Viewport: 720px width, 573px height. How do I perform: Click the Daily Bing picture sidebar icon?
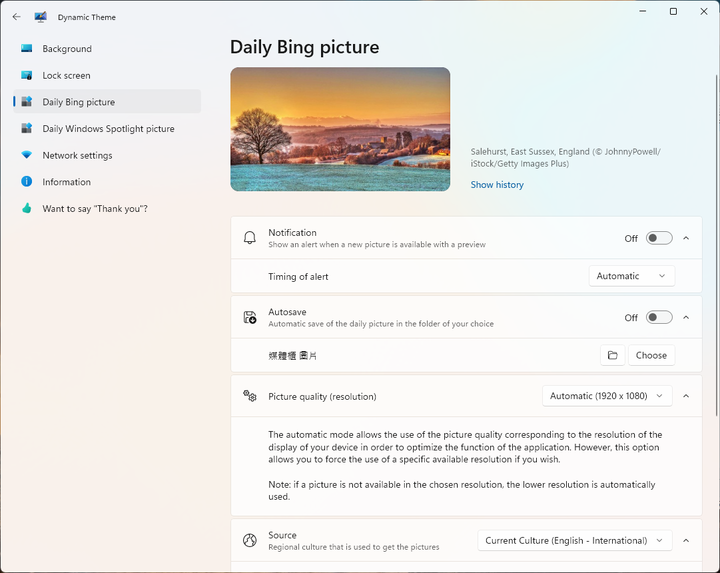(x=27, y=101)
